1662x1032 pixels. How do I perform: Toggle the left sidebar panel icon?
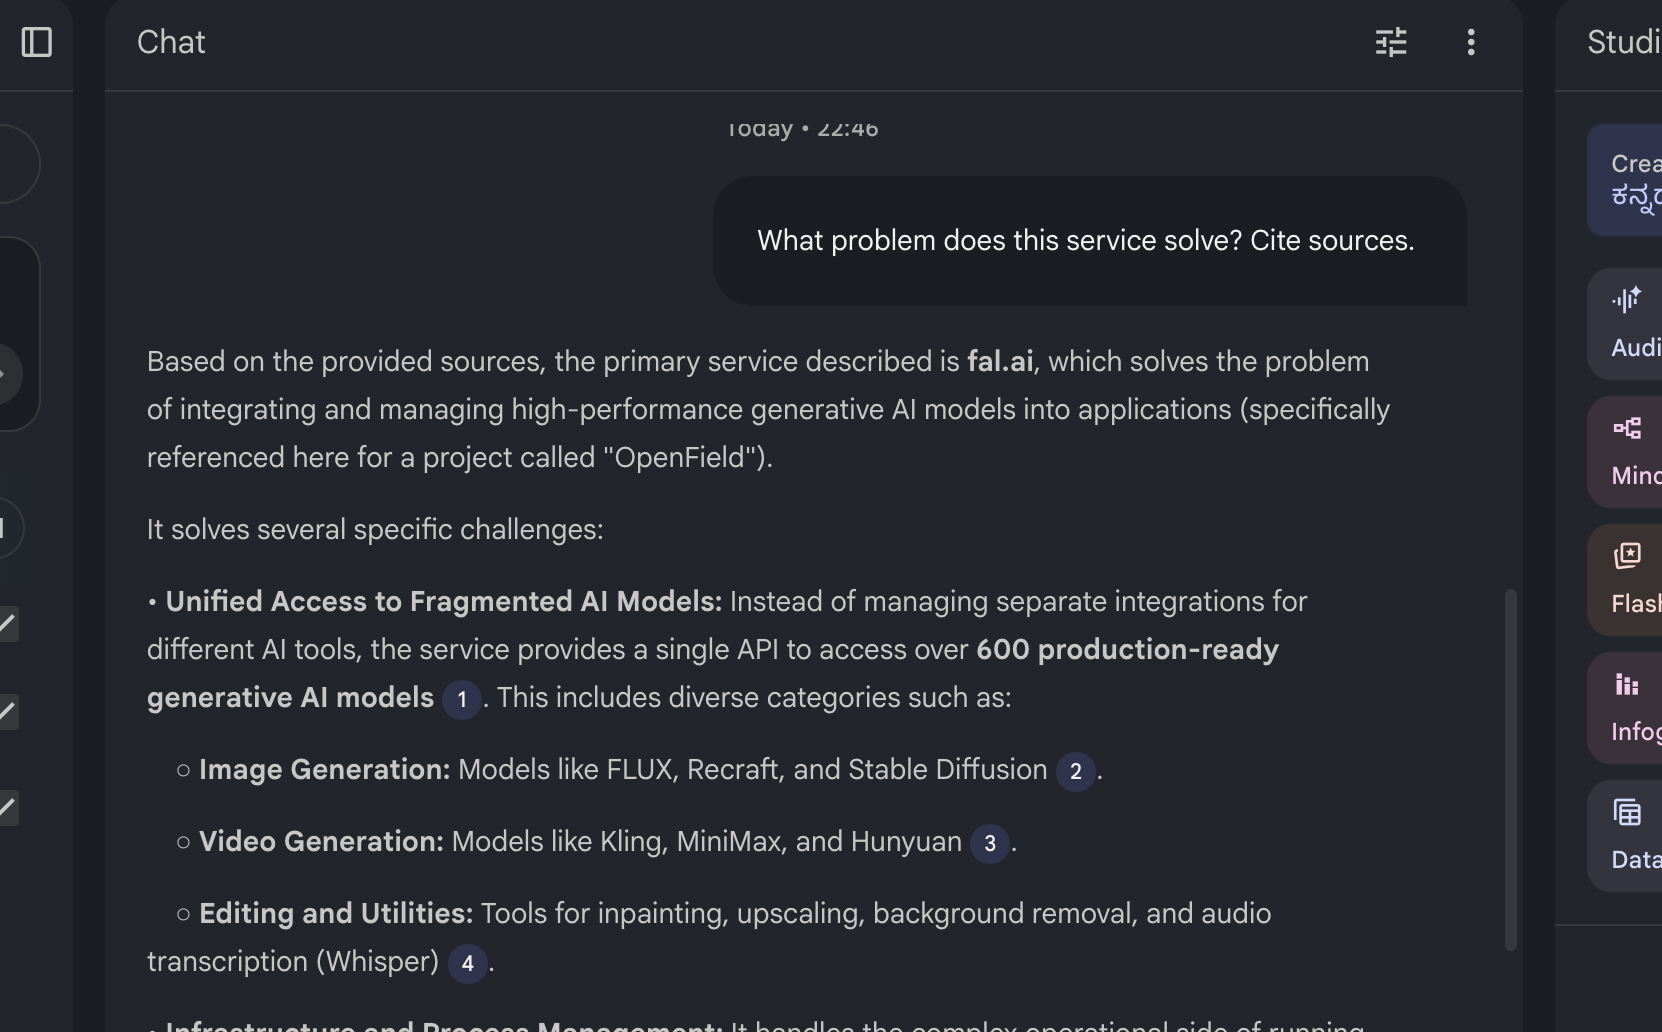tap(37, 42)
